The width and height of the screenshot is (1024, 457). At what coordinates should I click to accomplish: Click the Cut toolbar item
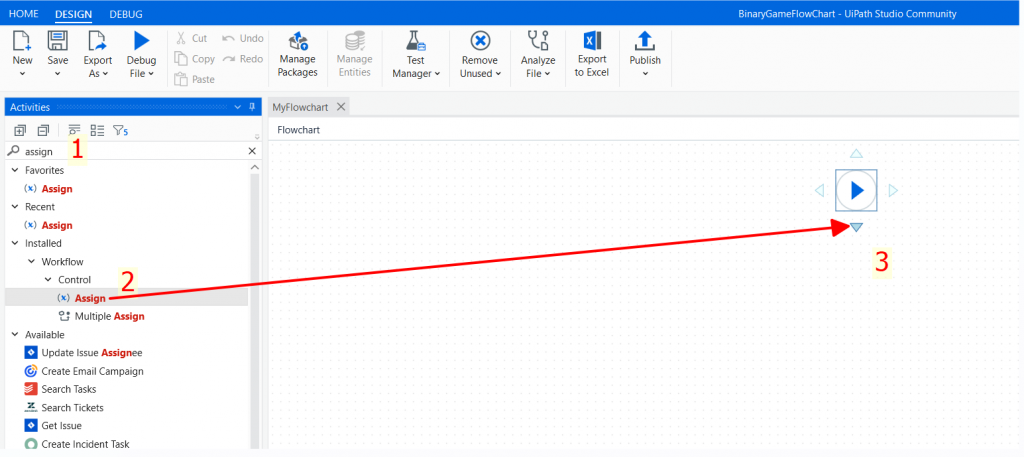(192, 39)
